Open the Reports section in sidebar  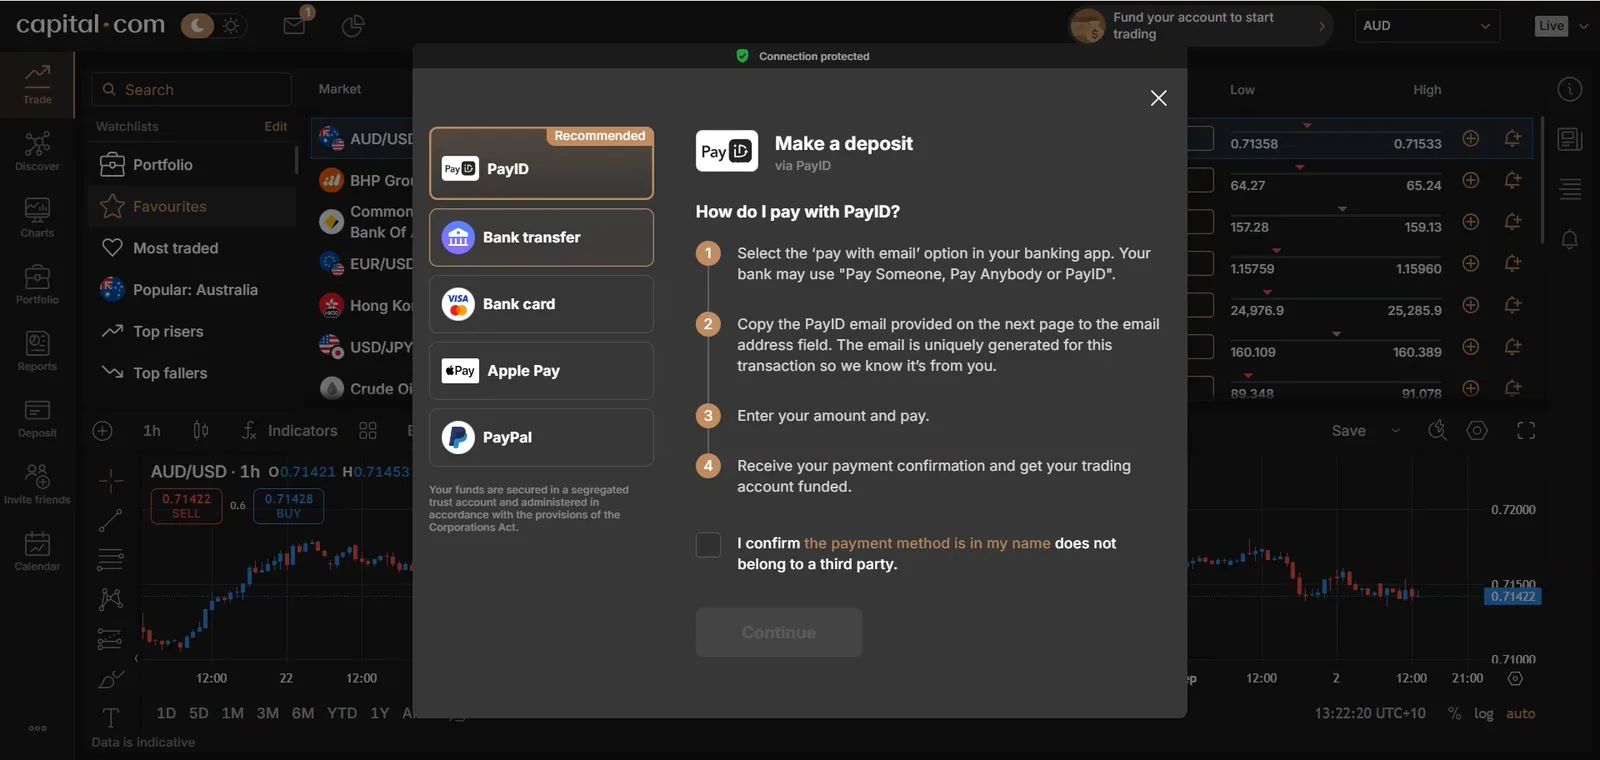(37, 351)
